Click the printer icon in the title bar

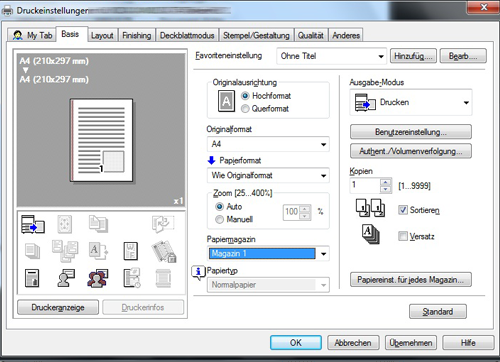click(x=8, y=10)
